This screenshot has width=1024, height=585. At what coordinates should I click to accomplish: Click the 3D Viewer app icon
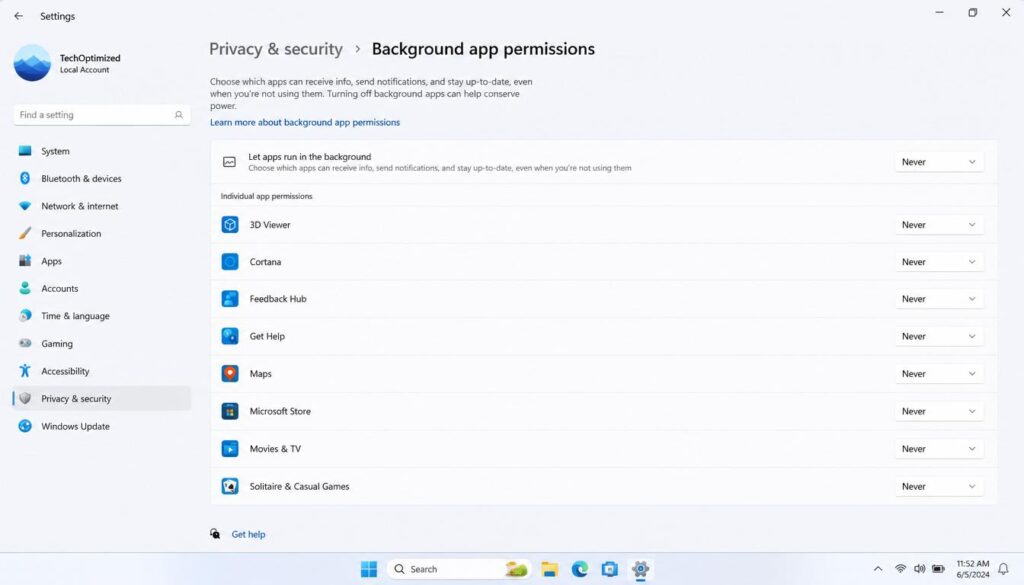230,225
